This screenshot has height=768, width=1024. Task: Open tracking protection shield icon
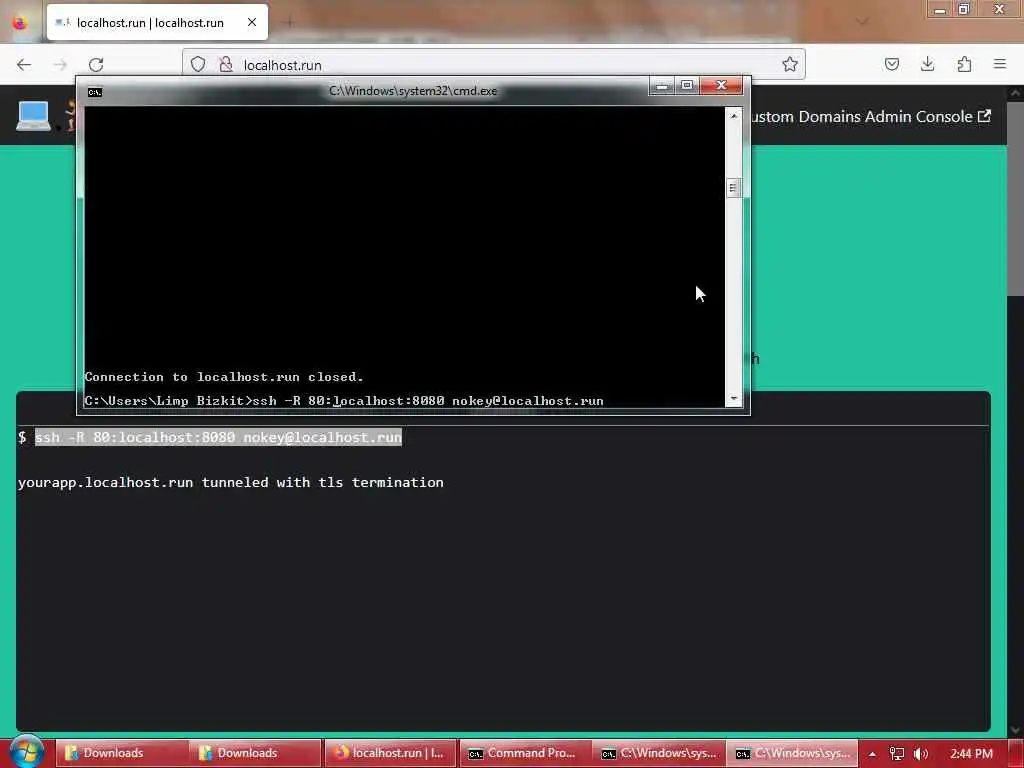tap(198, 64)
